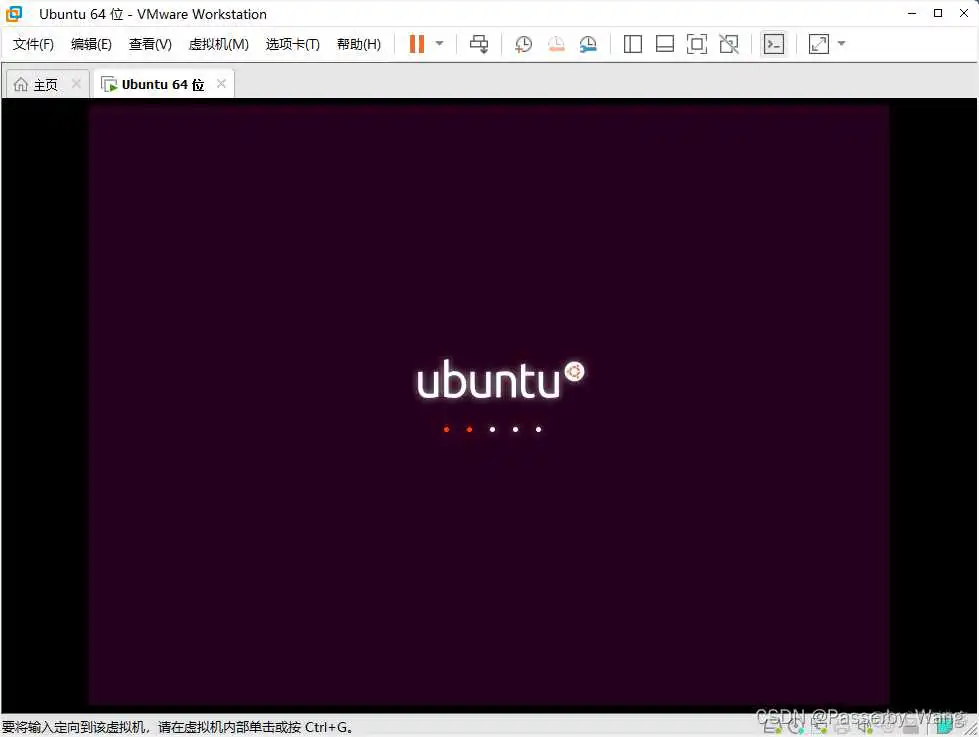Open the full screen button dropdown arrow
The width and height of the screenshot is (979, 737).
840,44
